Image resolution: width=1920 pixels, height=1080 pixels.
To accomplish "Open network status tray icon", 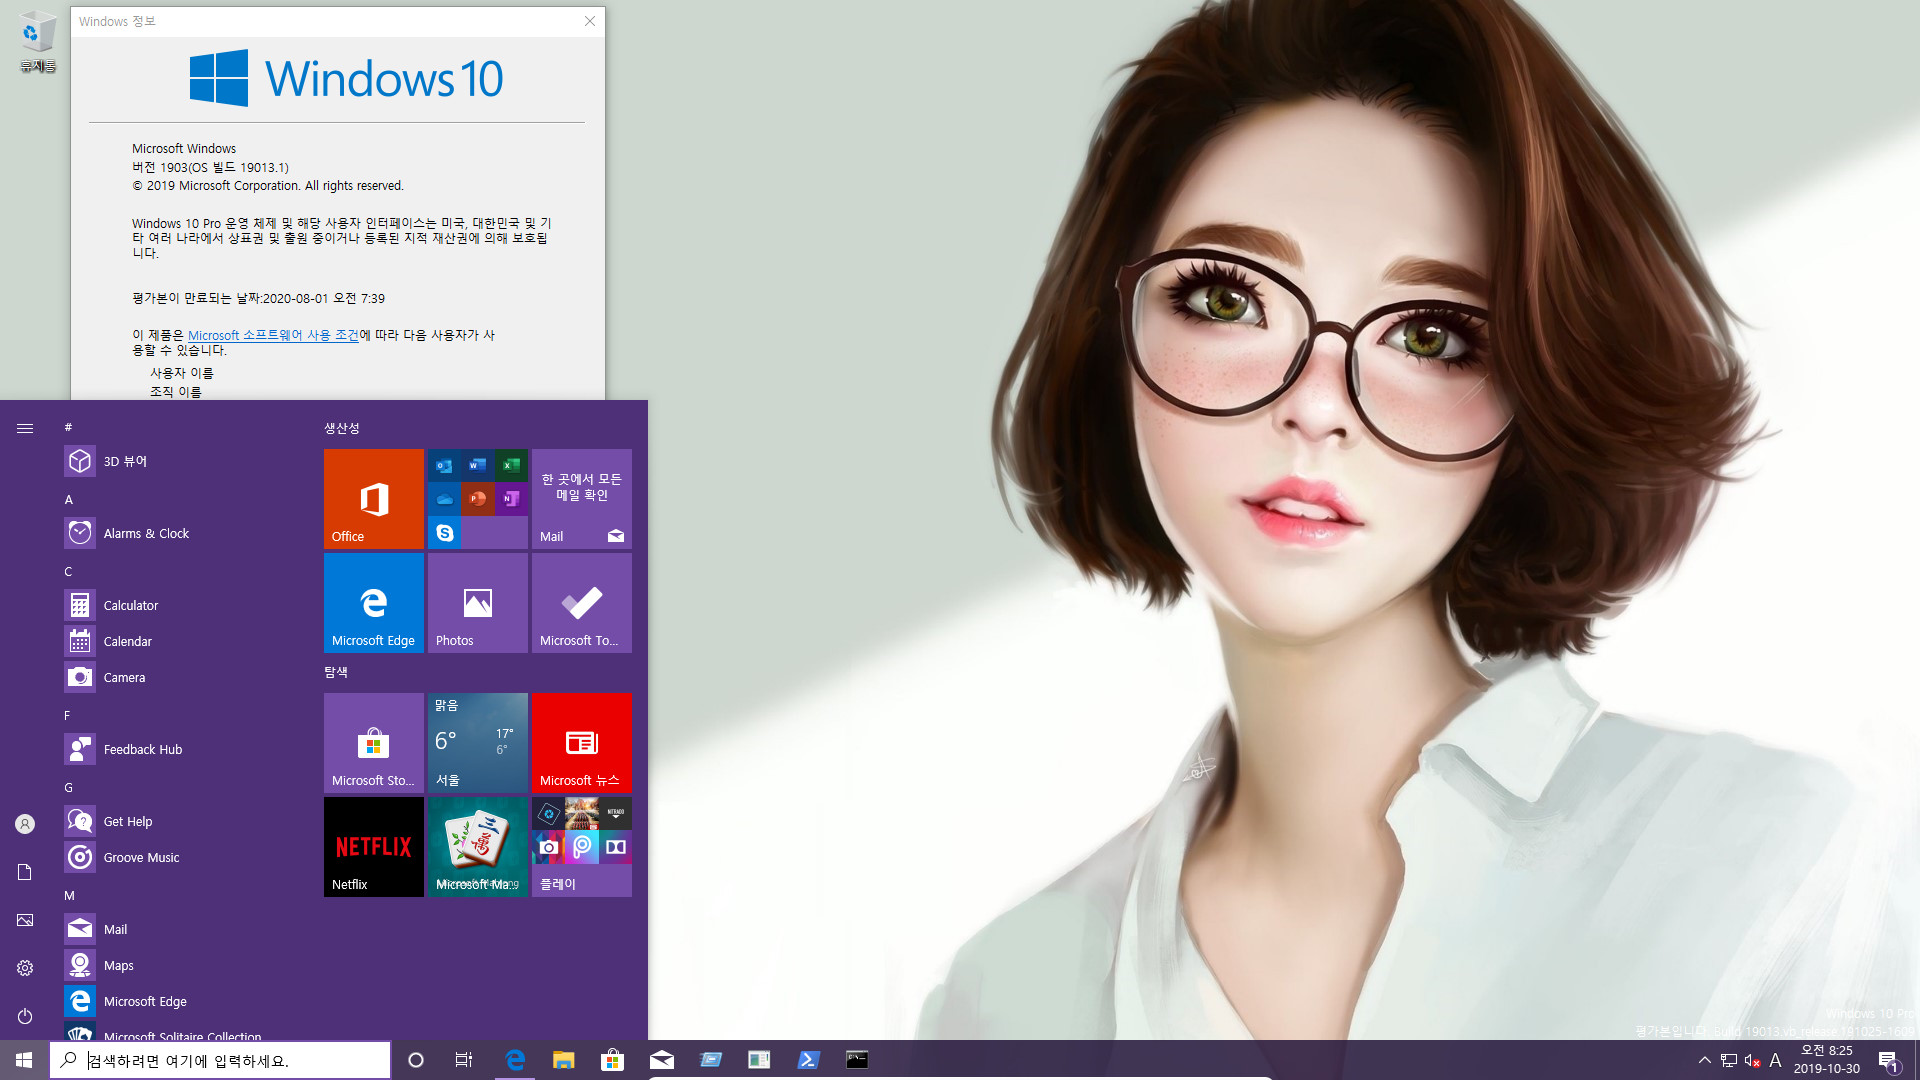I will coord(1729,1060).
